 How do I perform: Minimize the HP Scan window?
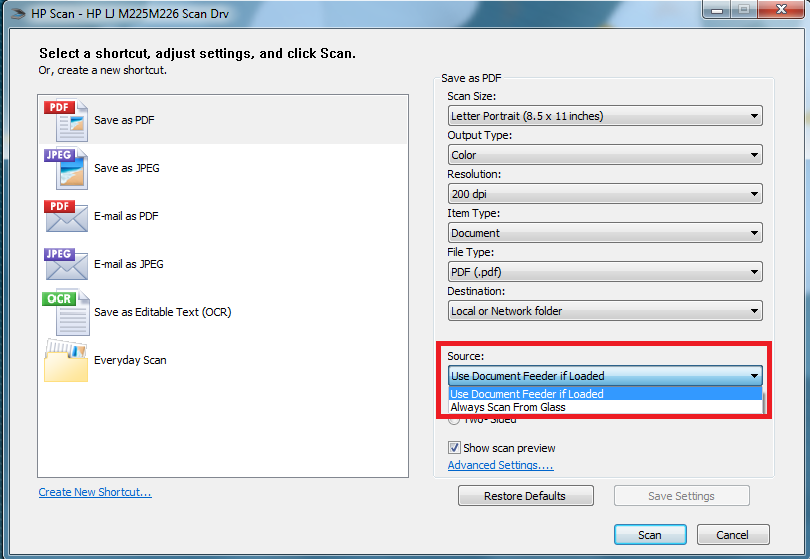click(716, 9)
